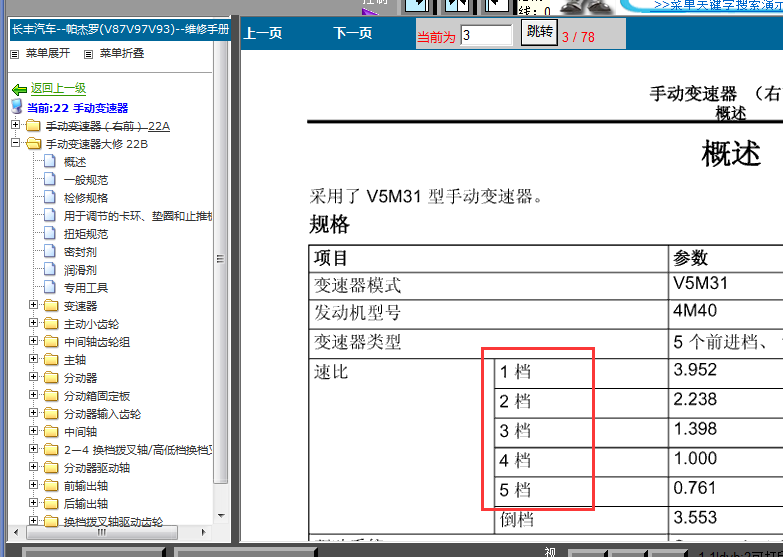Click the 菜单展开 menu expand link
This screenshot has width=783, height=557.
(48, 53)
